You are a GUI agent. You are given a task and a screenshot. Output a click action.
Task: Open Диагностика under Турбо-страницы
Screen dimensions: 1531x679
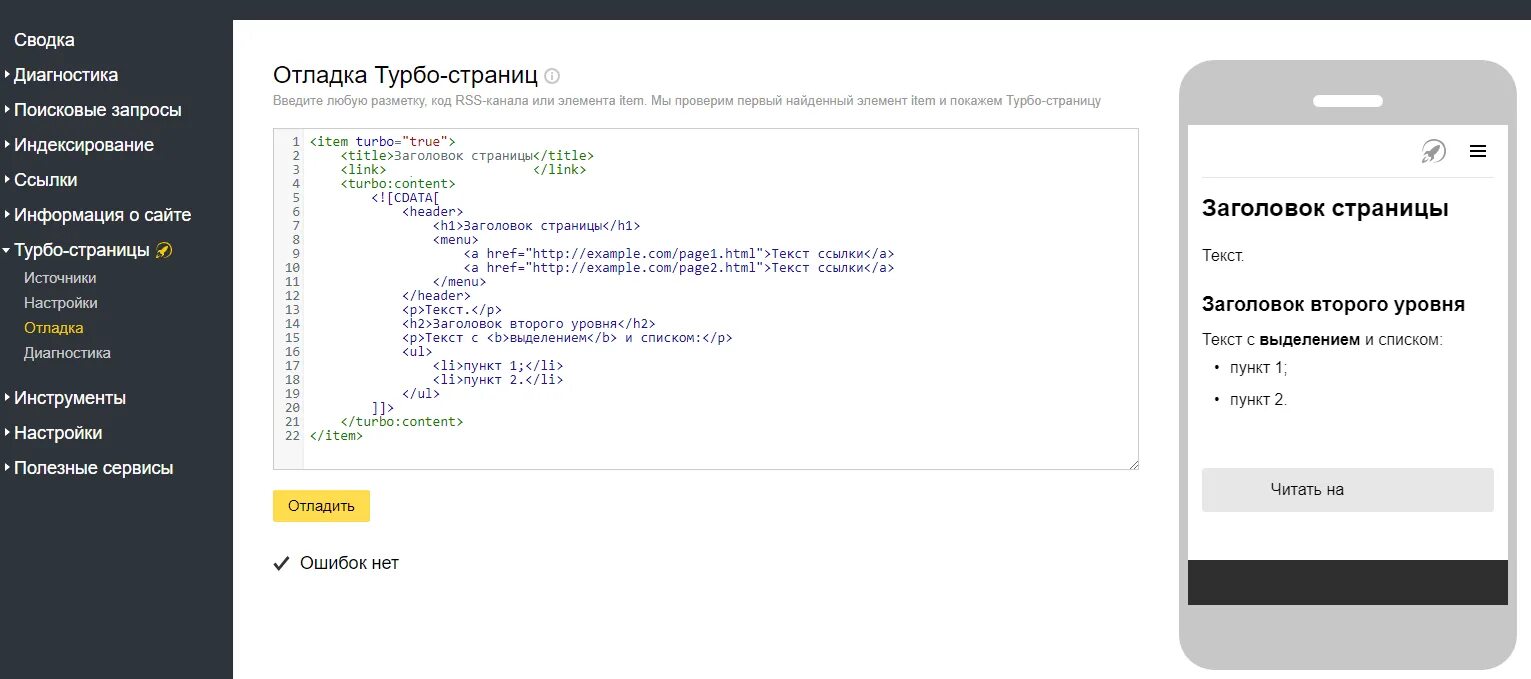67,353
